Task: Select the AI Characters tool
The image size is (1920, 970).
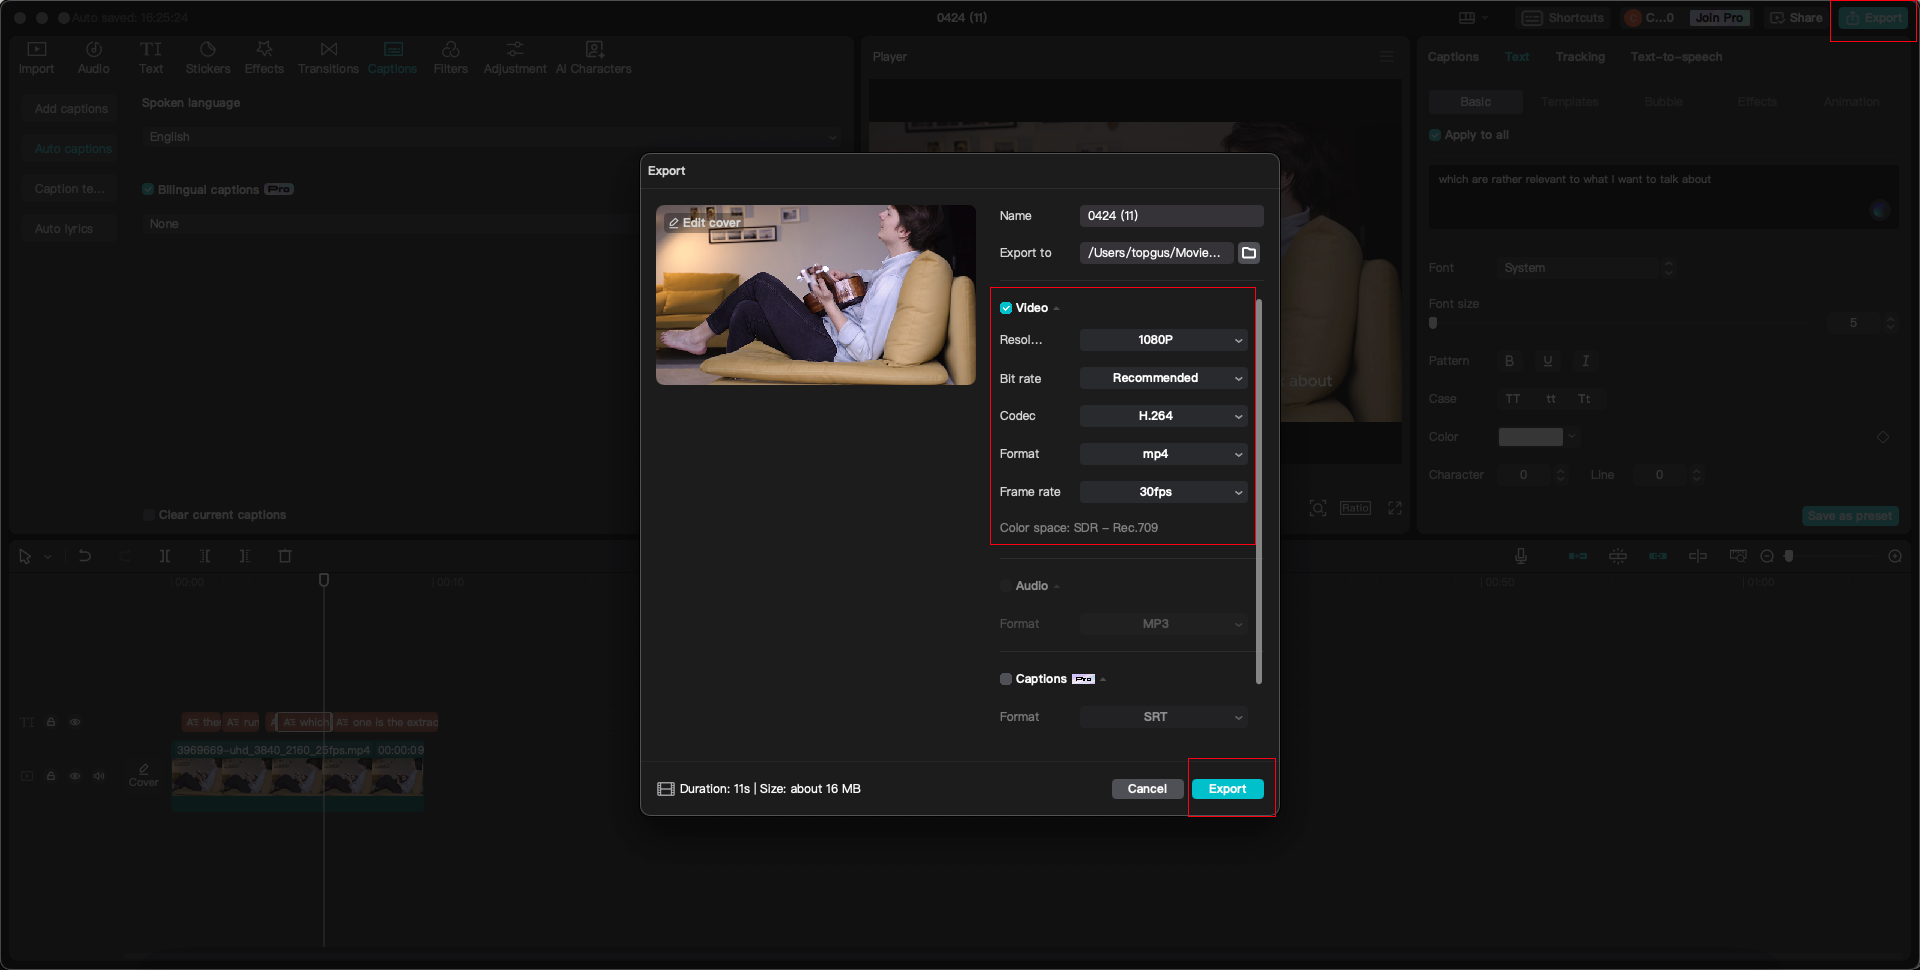Action: pyautogui.click(x=594, y=57)
